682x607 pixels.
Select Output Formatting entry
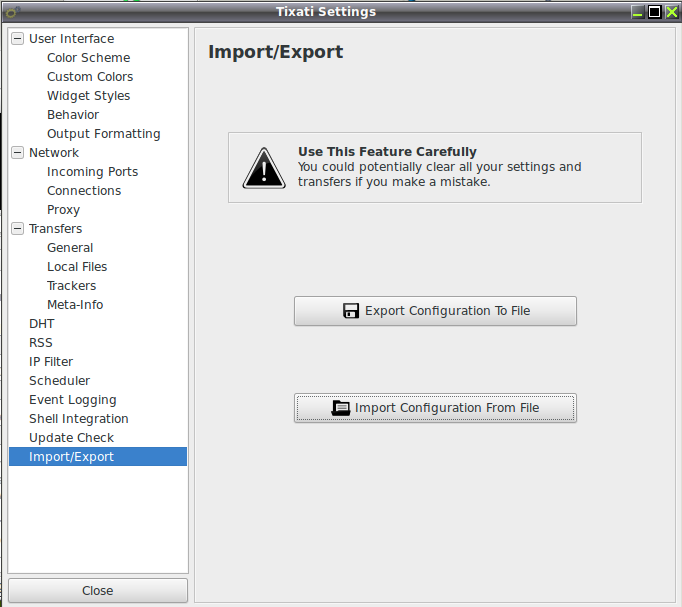tap(104, 134)
